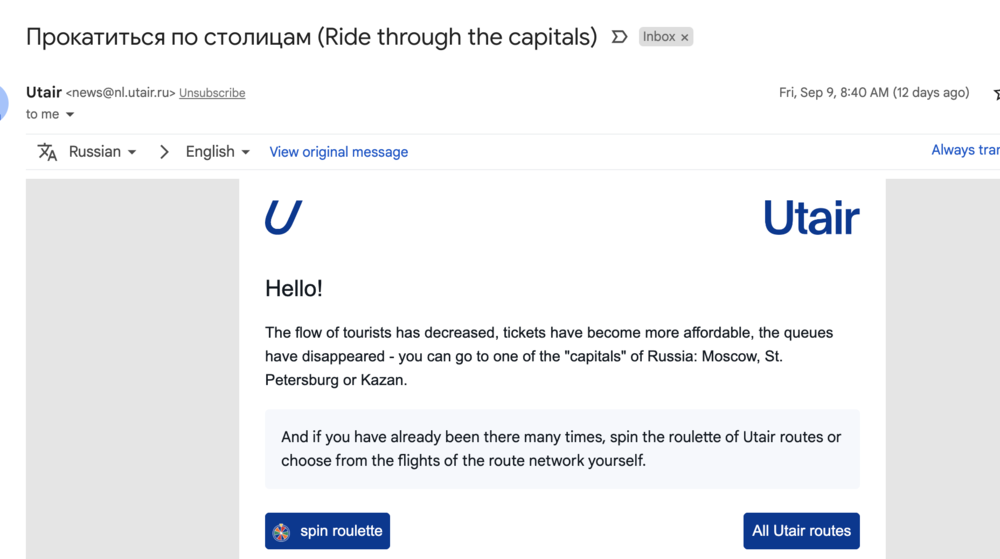Click the Unsubscribe link
Image resolution: width=1000 pixels, height=559 pixels.
[x=212, y=93]
